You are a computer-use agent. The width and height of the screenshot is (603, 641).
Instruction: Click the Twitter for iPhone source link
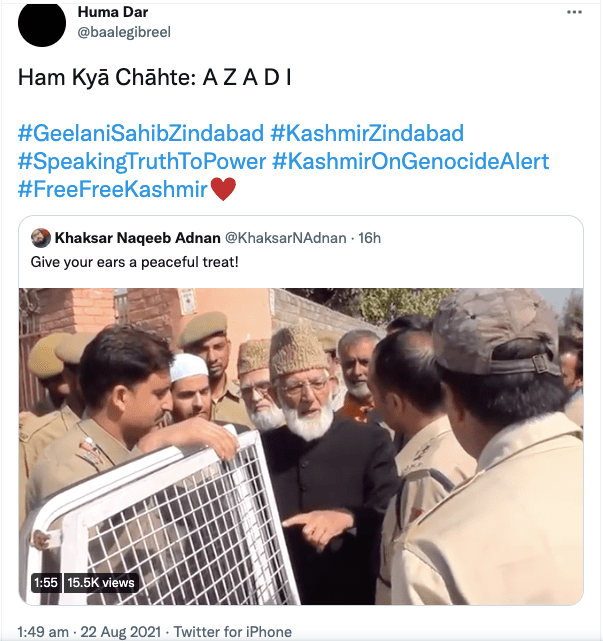tap(233, 631)
